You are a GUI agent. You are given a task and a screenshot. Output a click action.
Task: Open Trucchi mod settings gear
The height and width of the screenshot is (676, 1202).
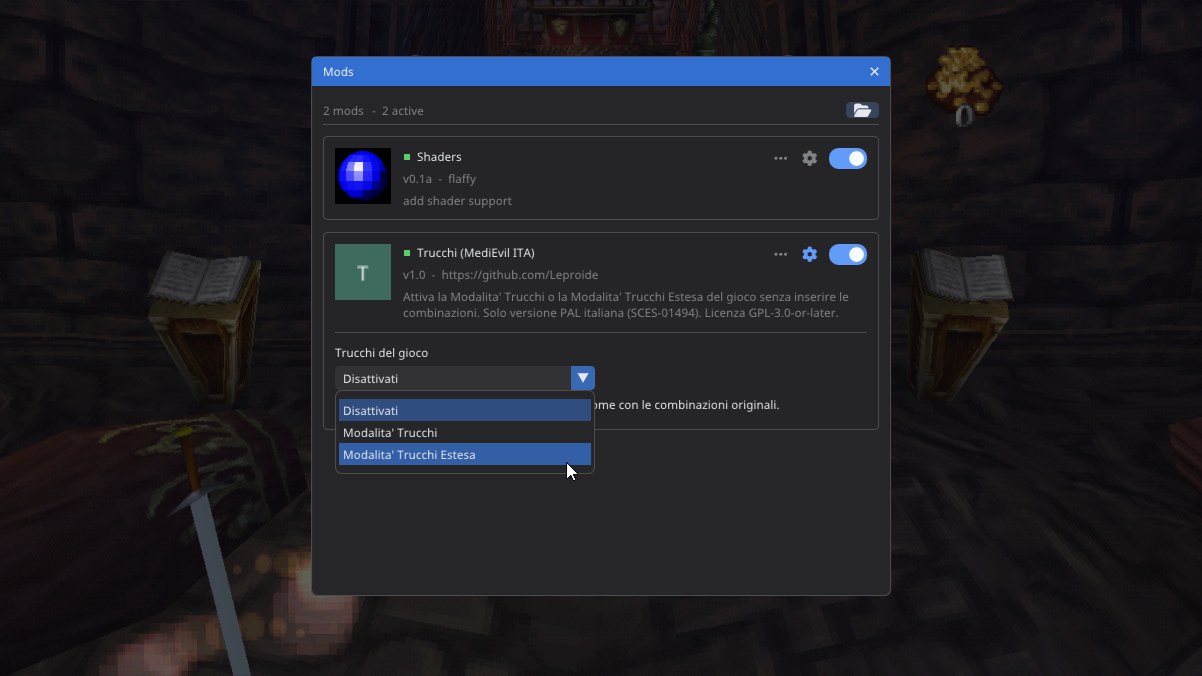pyautogui.click(x=810, y=254)
